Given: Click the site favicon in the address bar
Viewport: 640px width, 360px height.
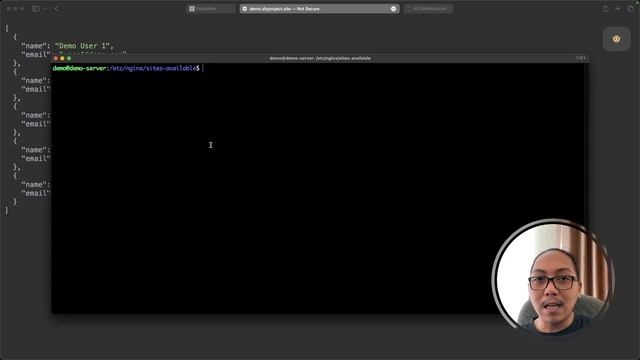Looking at the screenshot, I should pos(245,9).
